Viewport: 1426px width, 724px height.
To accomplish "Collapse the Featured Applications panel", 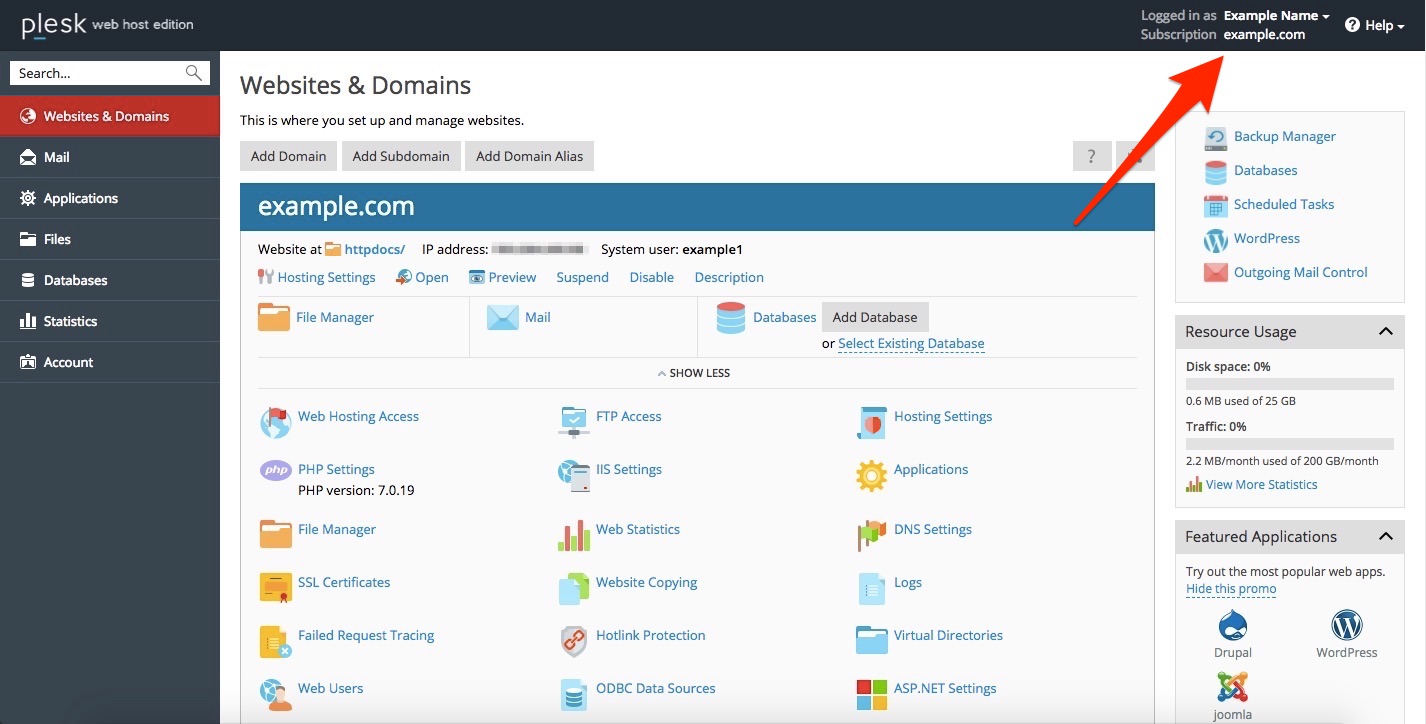I will pyautogui.click(x=1385, y=537).
